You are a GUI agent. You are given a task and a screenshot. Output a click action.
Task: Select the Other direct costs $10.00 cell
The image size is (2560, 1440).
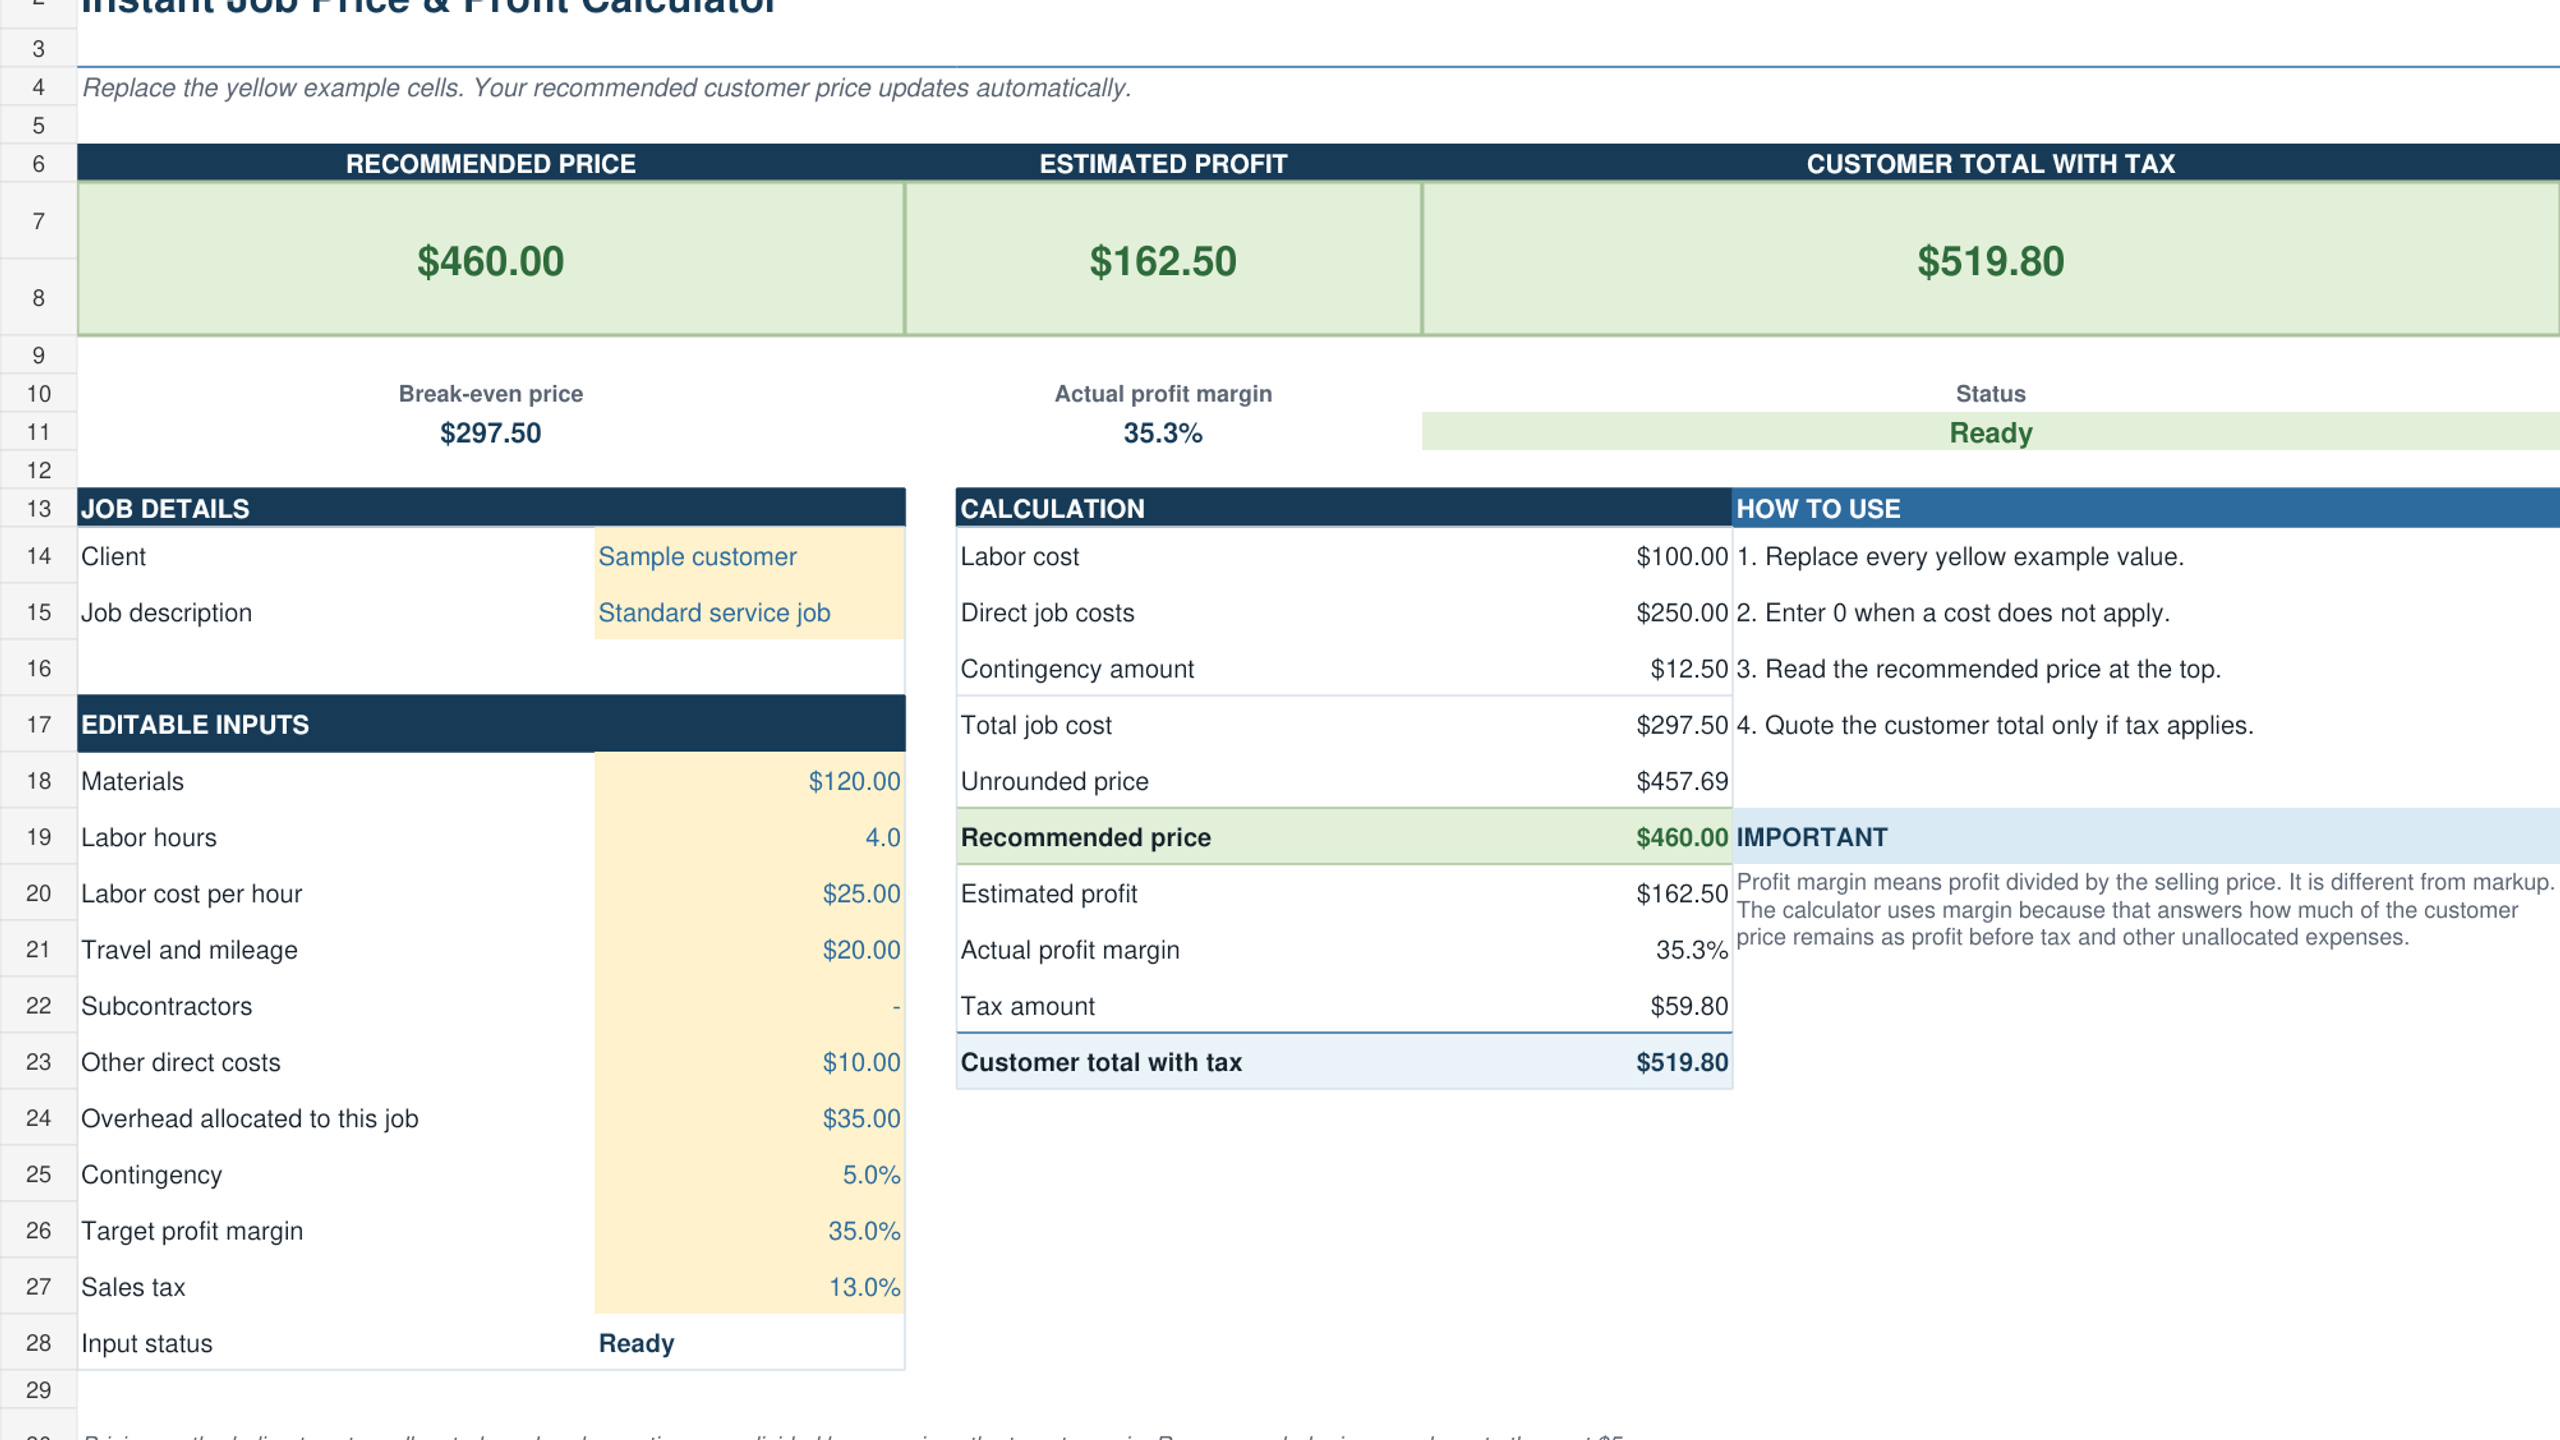point(749,1062)
